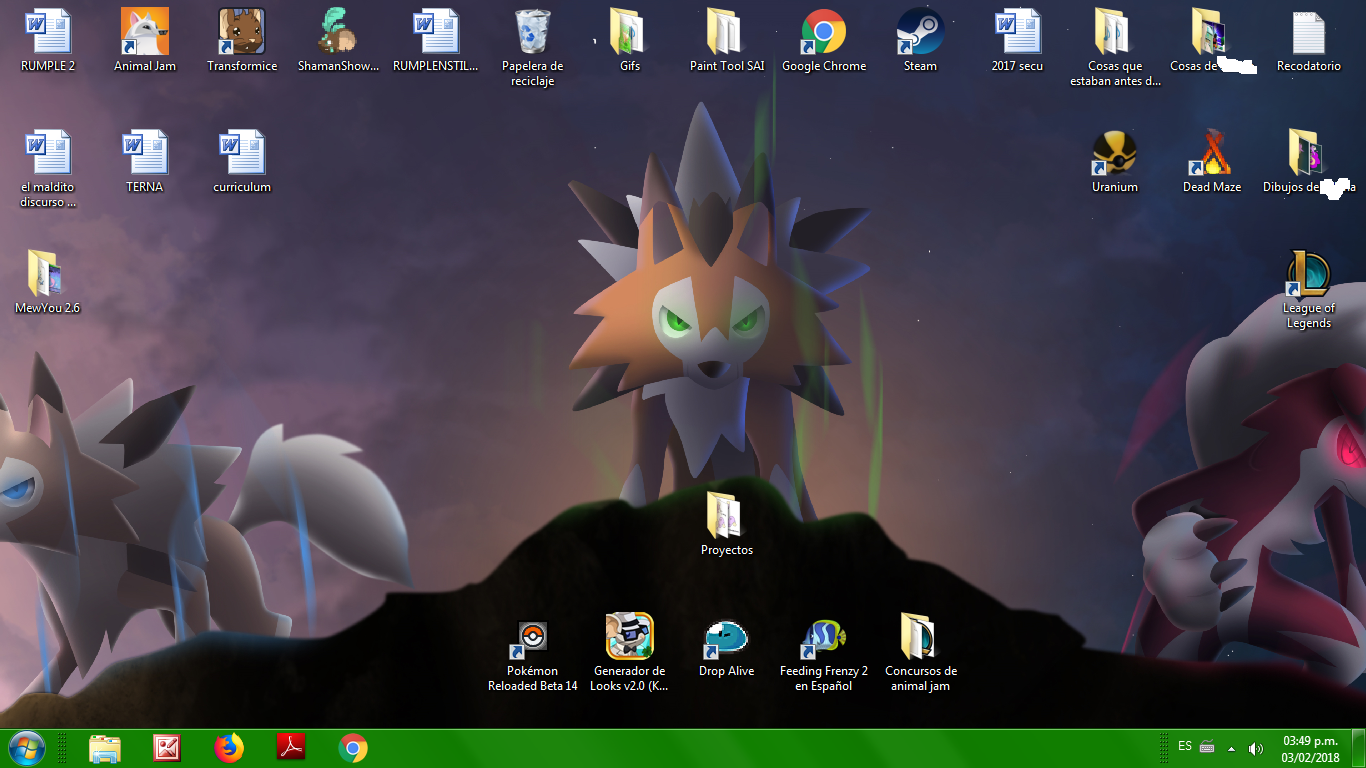
Task: Click the ES language indicator
Action: coord(1185,746)
